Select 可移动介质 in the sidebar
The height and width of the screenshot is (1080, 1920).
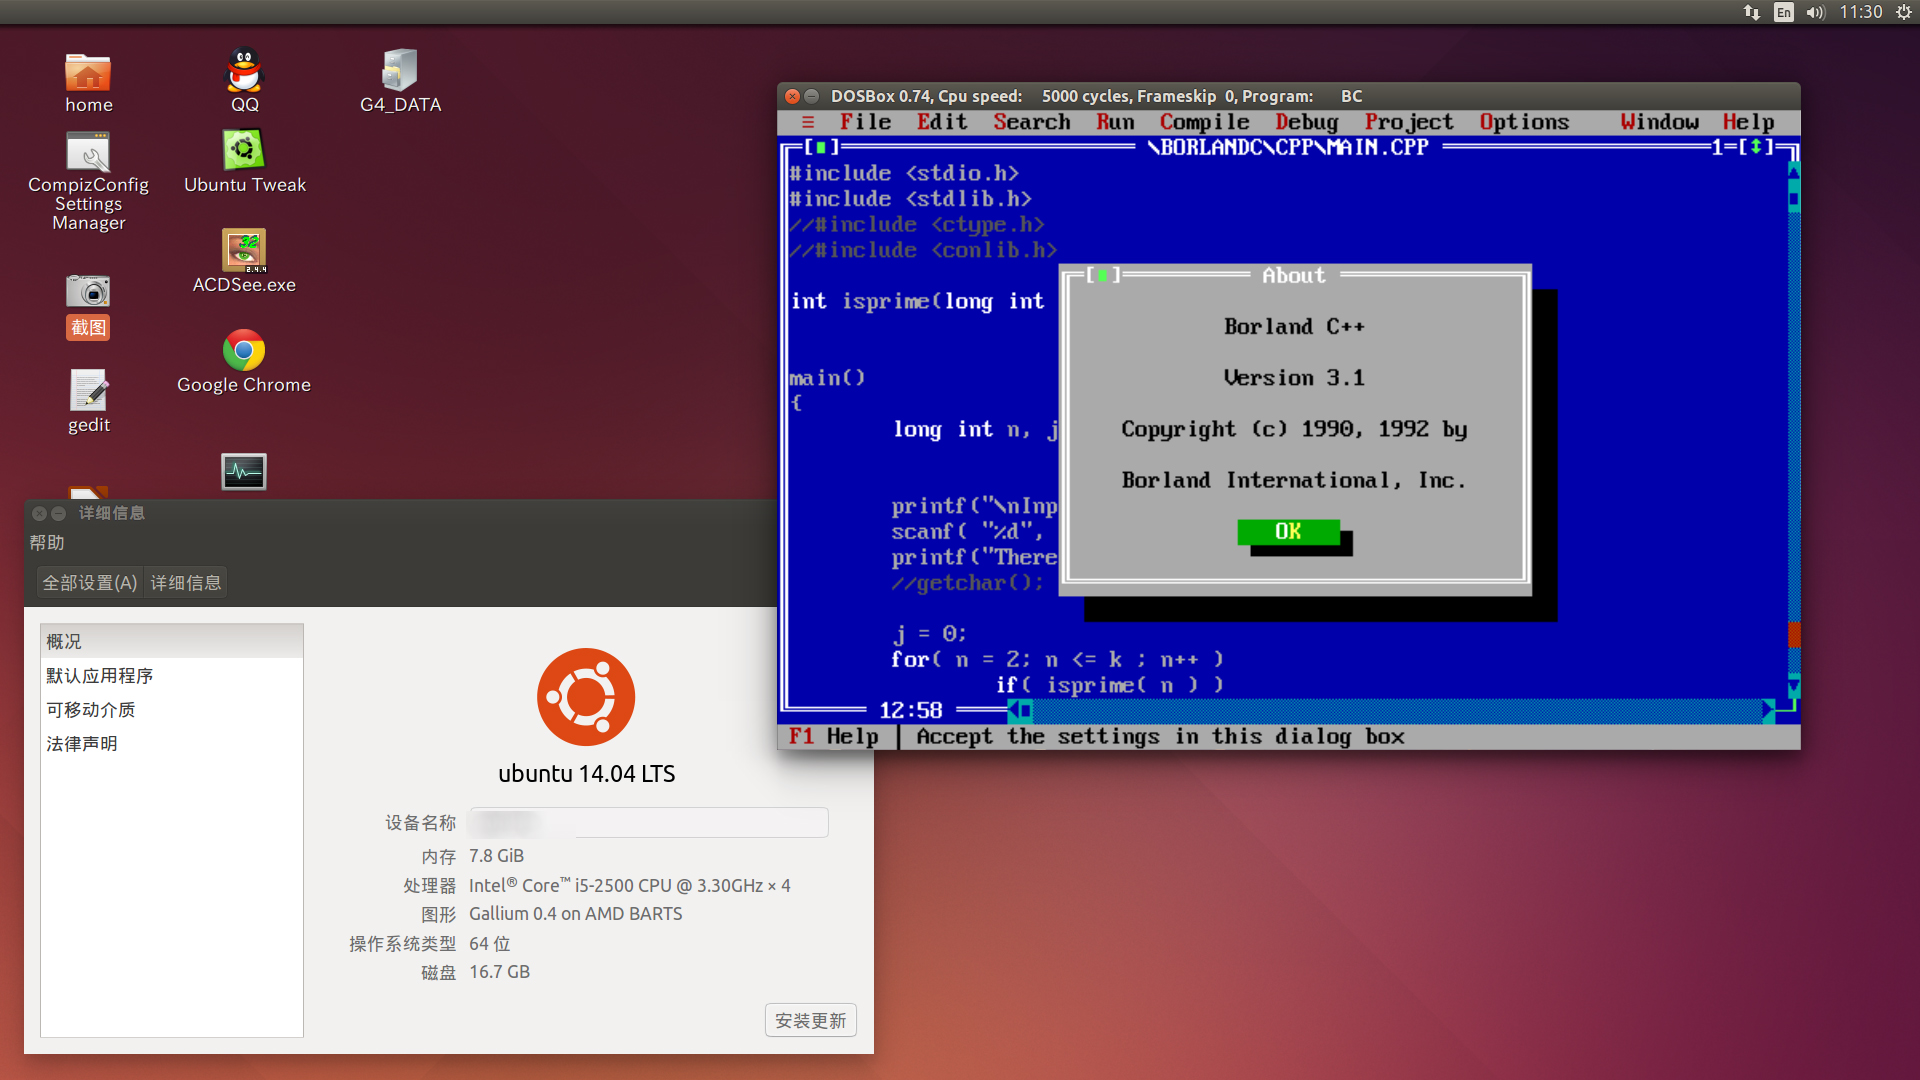tap(172, 710)
